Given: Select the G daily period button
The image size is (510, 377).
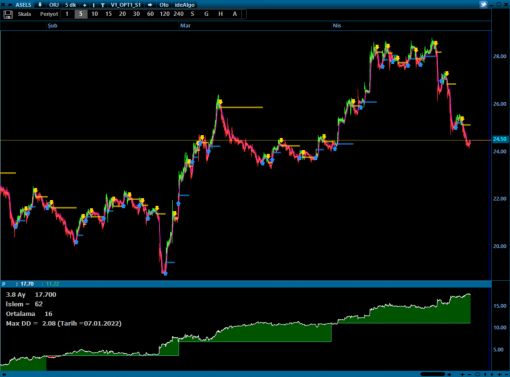Looking at the screenshot, I should [206, 14].
